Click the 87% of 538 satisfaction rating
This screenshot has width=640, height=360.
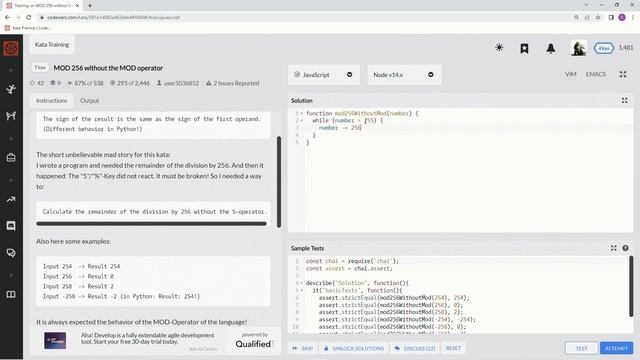[x=85, y=83]
